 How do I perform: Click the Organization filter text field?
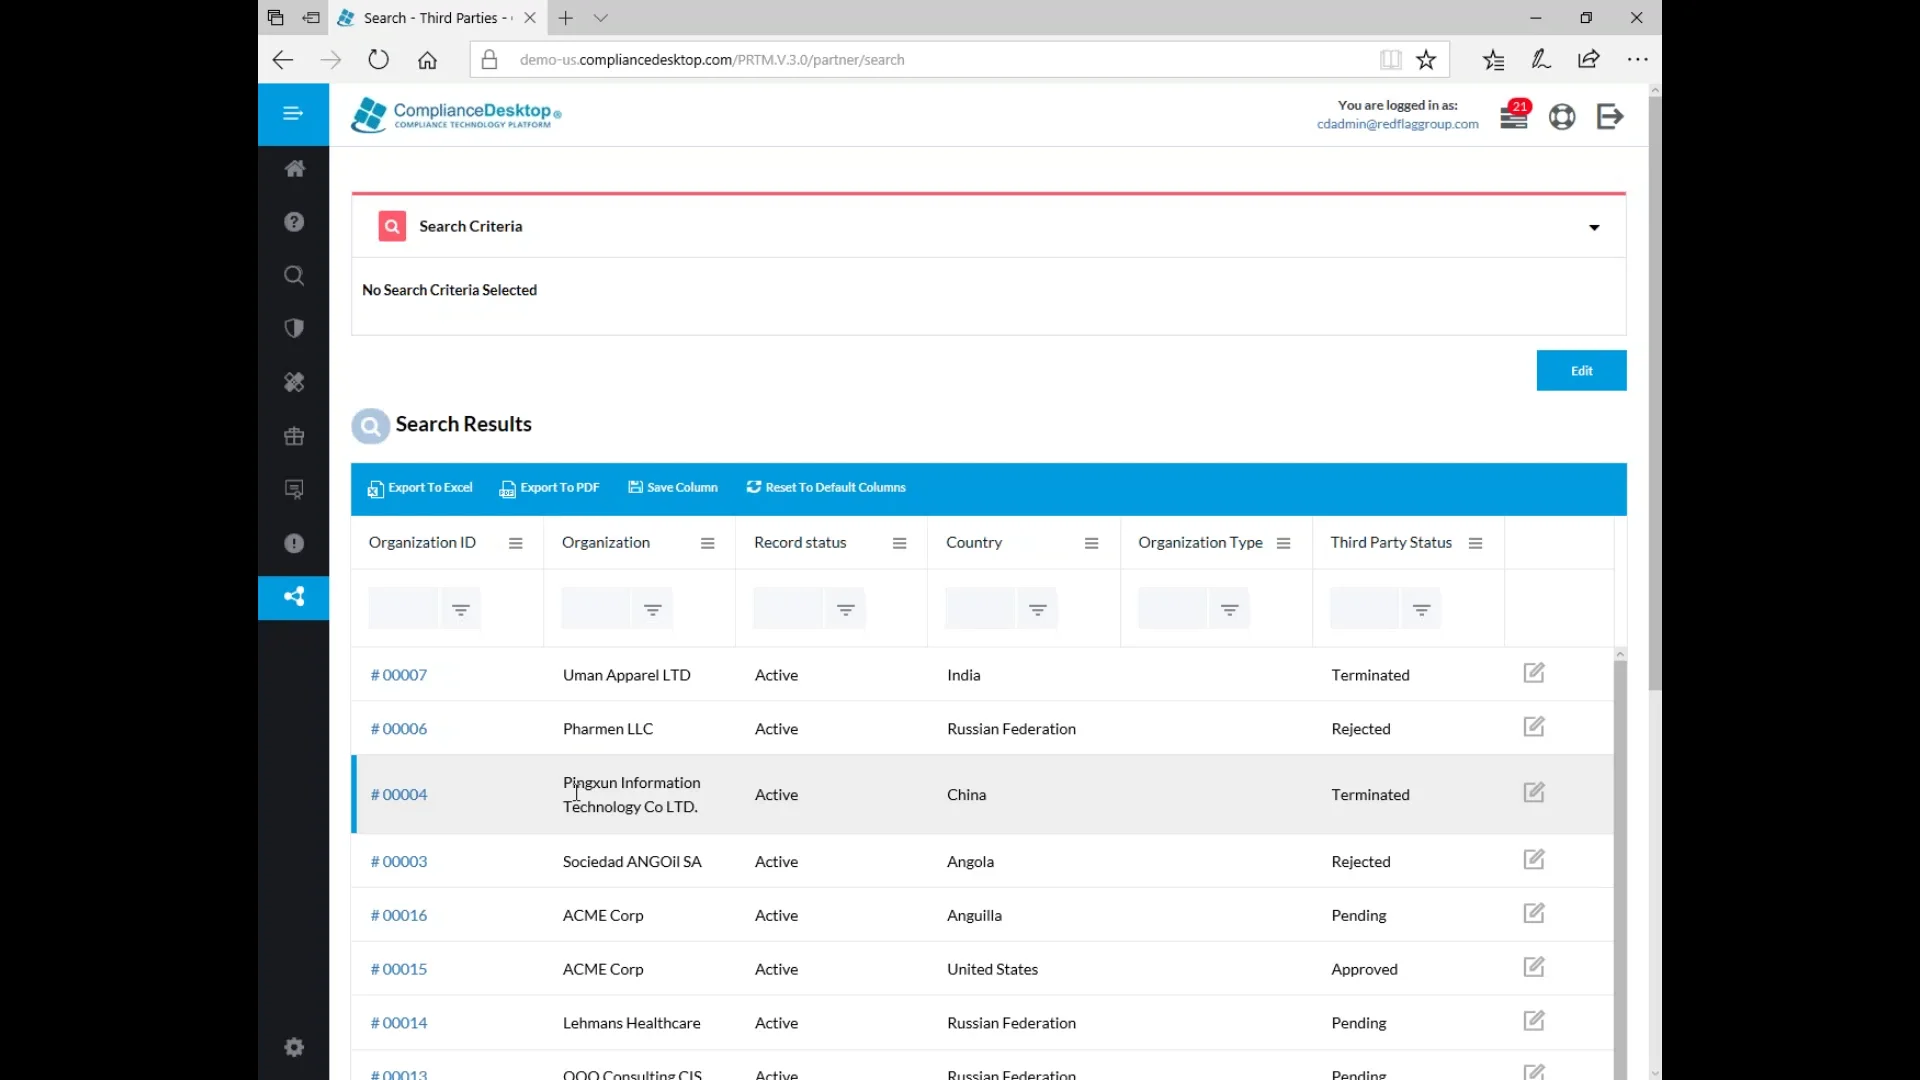[596, 609]
